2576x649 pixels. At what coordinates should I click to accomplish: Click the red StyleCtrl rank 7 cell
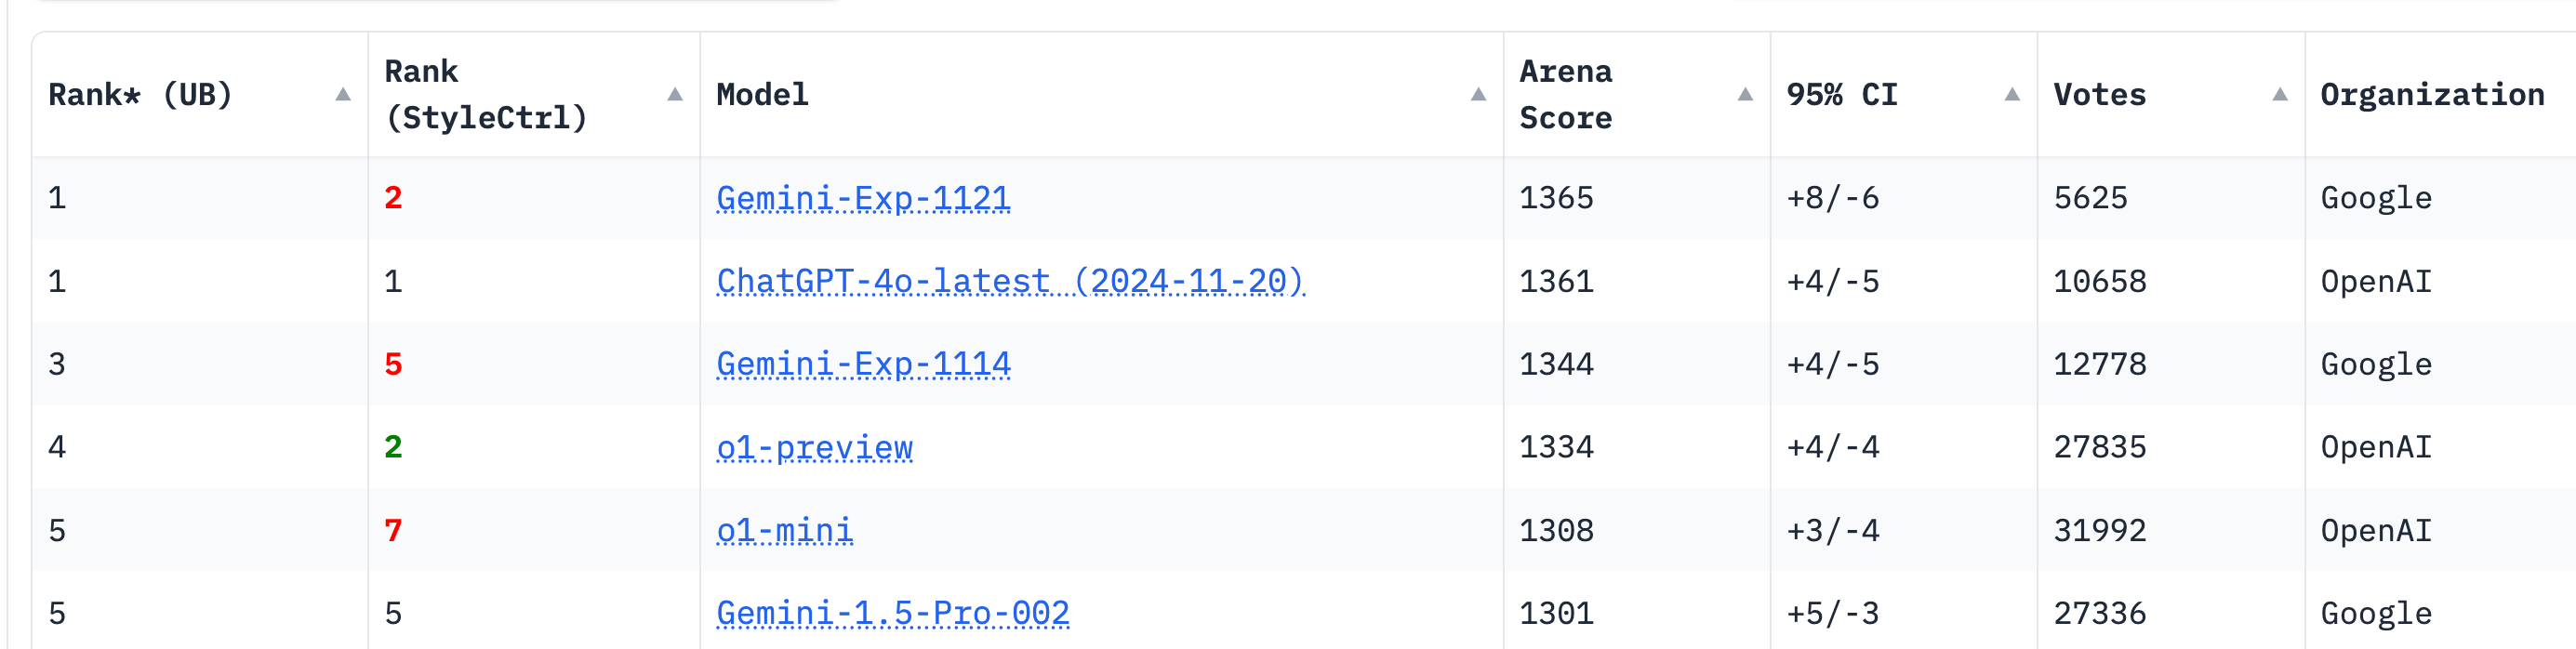(x=393, y=530)
